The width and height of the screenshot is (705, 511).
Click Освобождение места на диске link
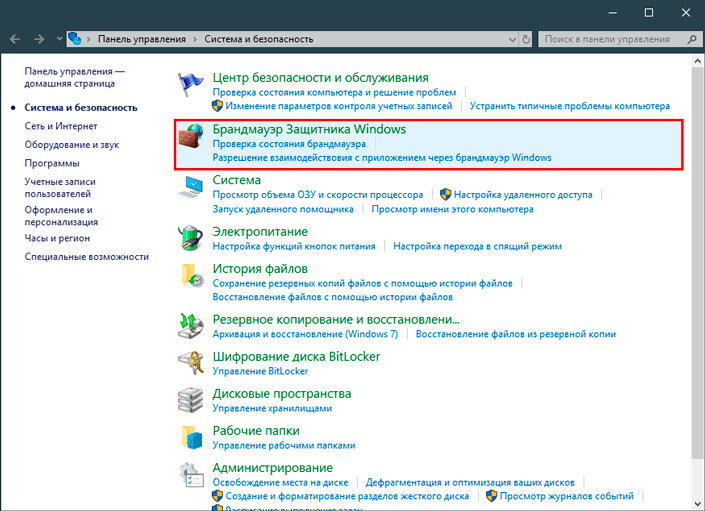(281, 482)
